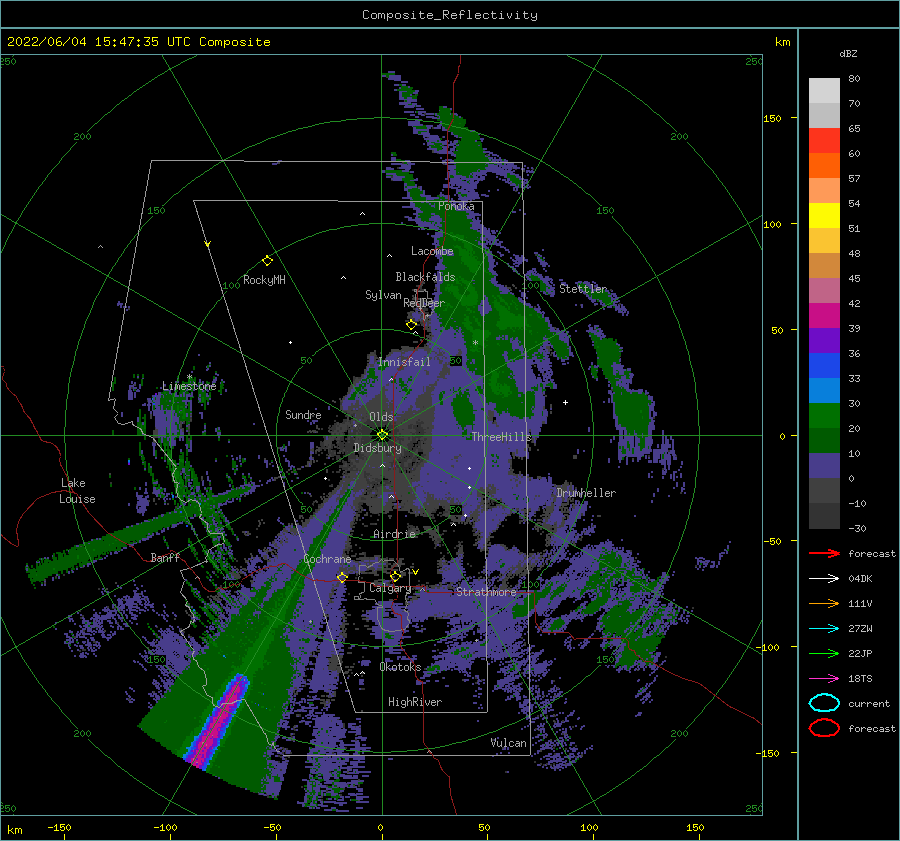Click the Innisfail town label
This screenshot has height=841, width=900.
point(404,362)
